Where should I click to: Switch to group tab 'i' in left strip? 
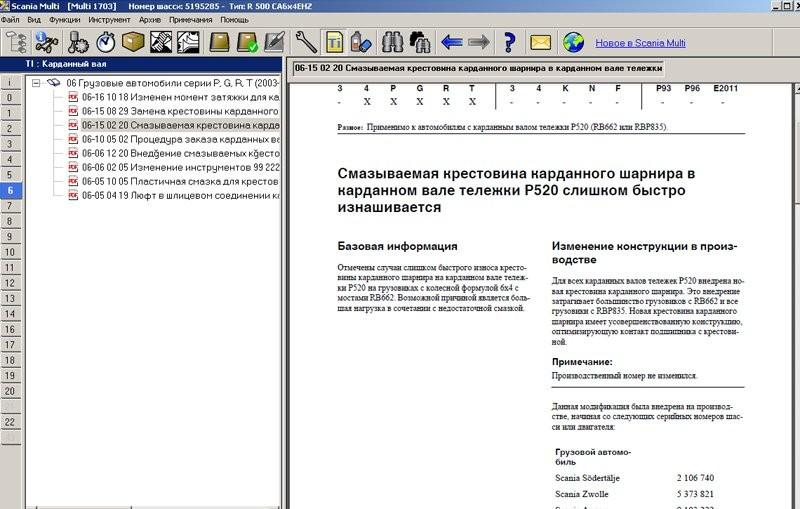pos(10,82)
